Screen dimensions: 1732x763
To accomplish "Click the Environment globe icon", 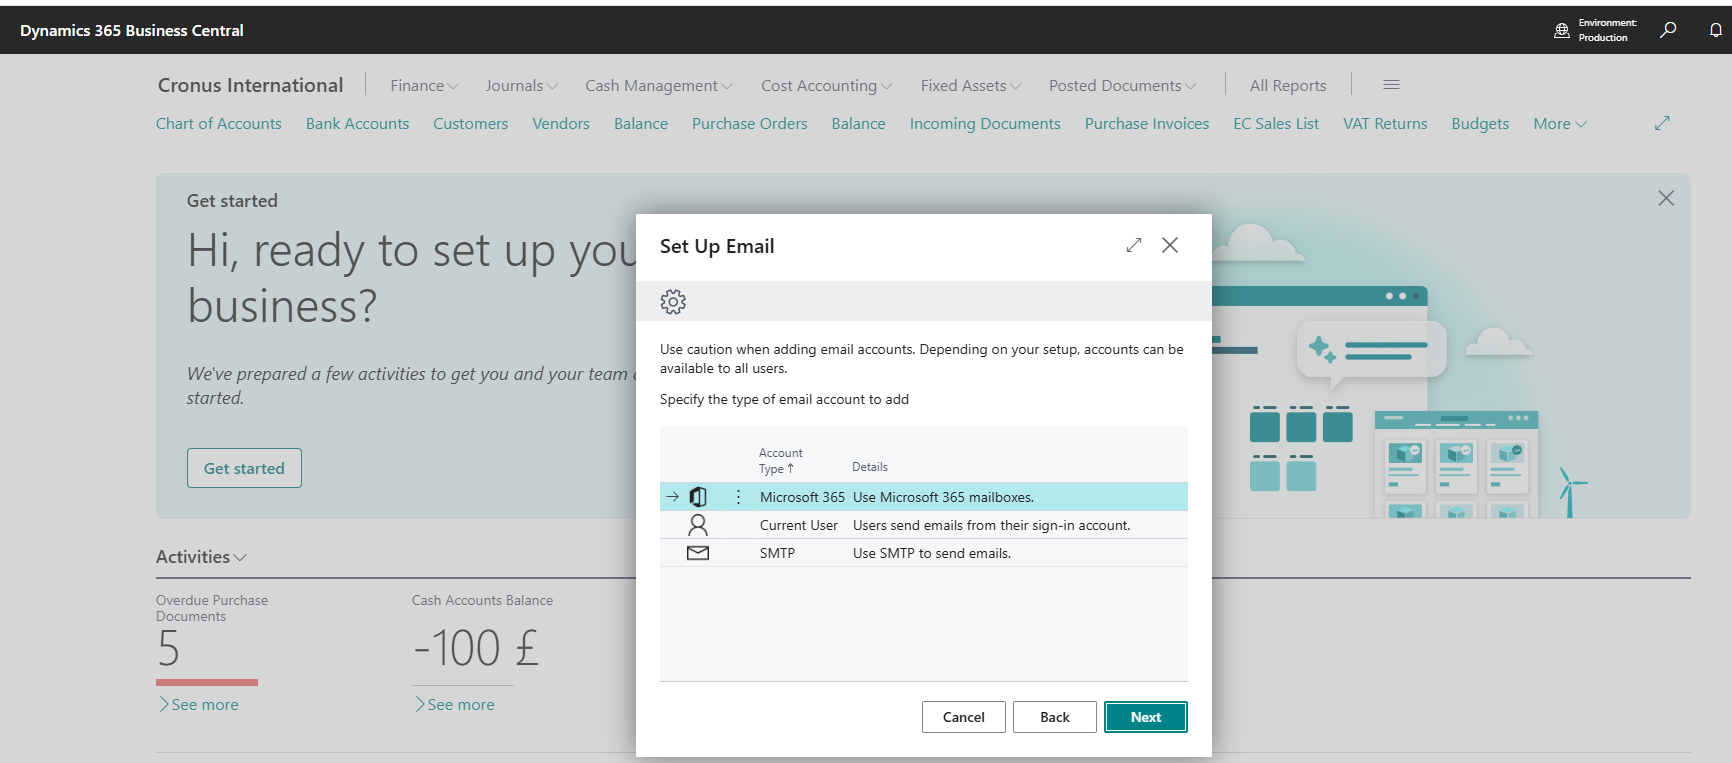I will 1562,30.
